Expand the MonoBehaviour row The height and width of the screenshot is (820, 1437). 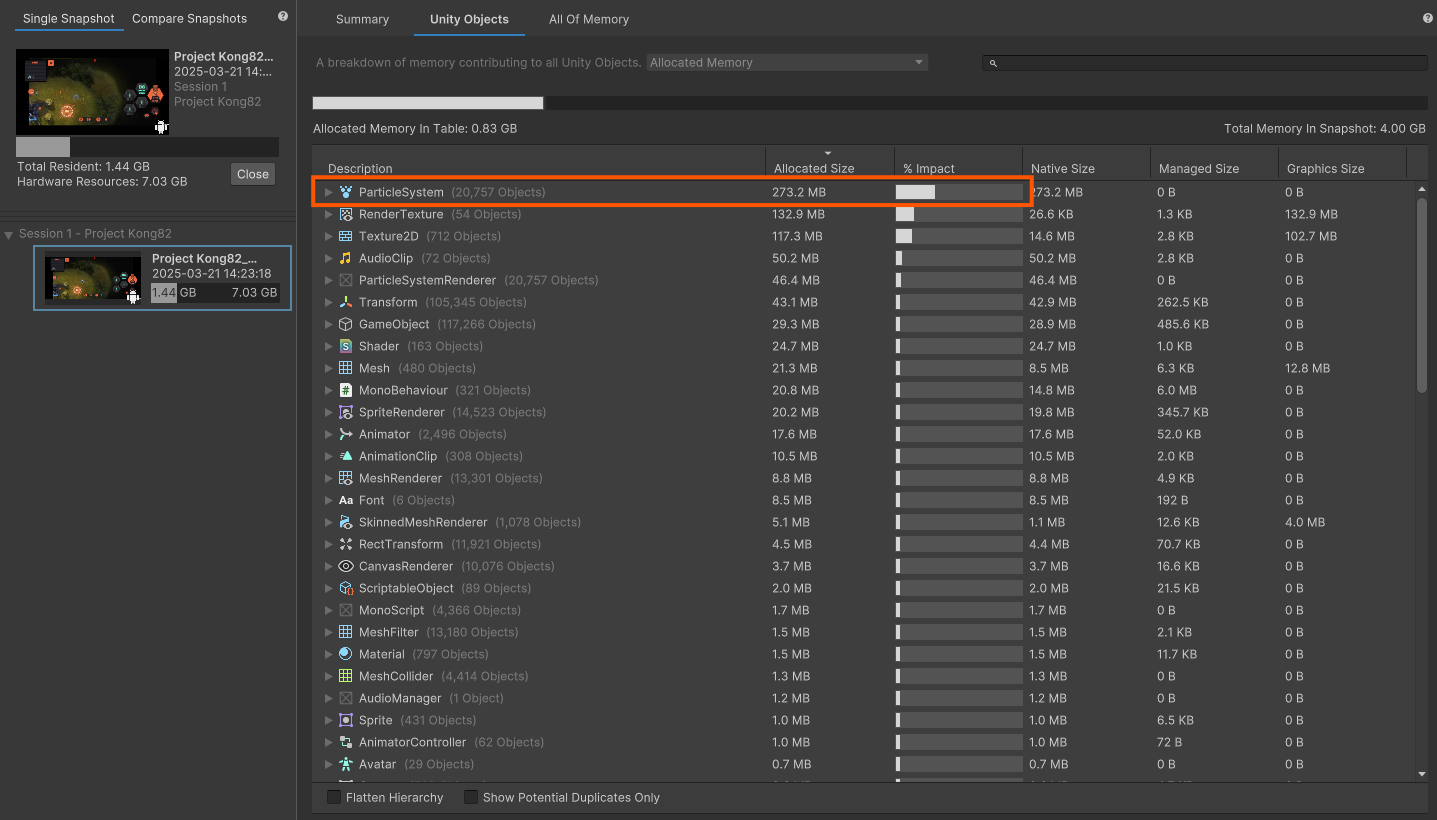click(x=328, y=390)
